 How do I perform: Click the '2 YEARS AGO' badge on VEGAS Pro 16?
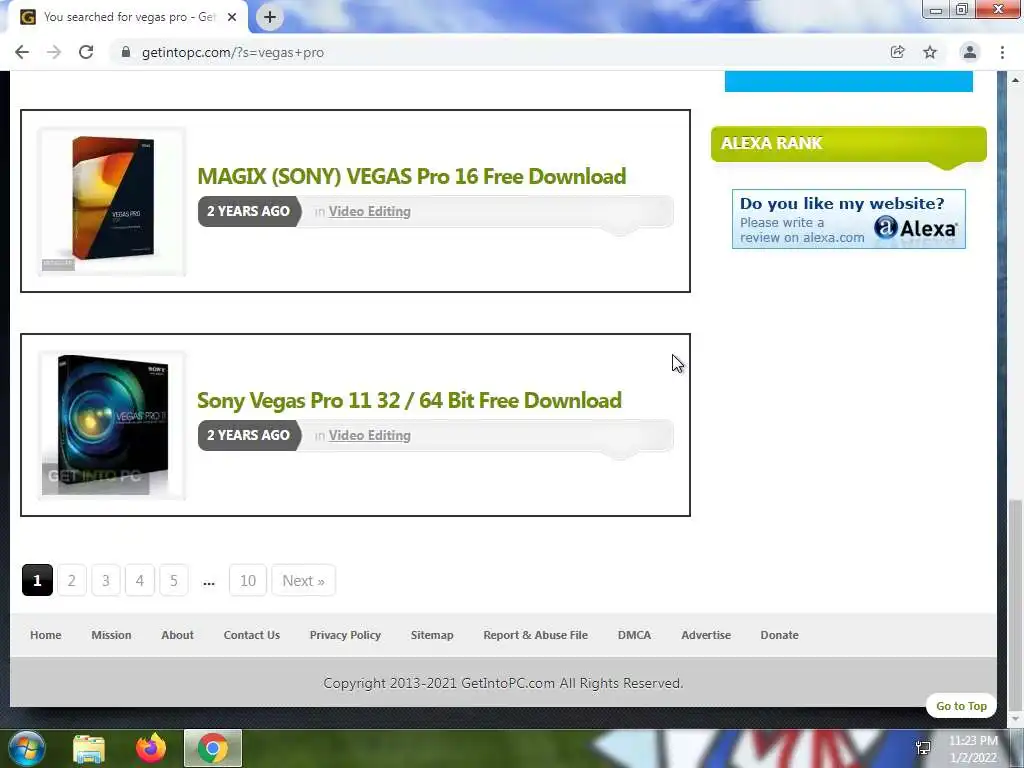pyautogui.click(x=249, y=212)
